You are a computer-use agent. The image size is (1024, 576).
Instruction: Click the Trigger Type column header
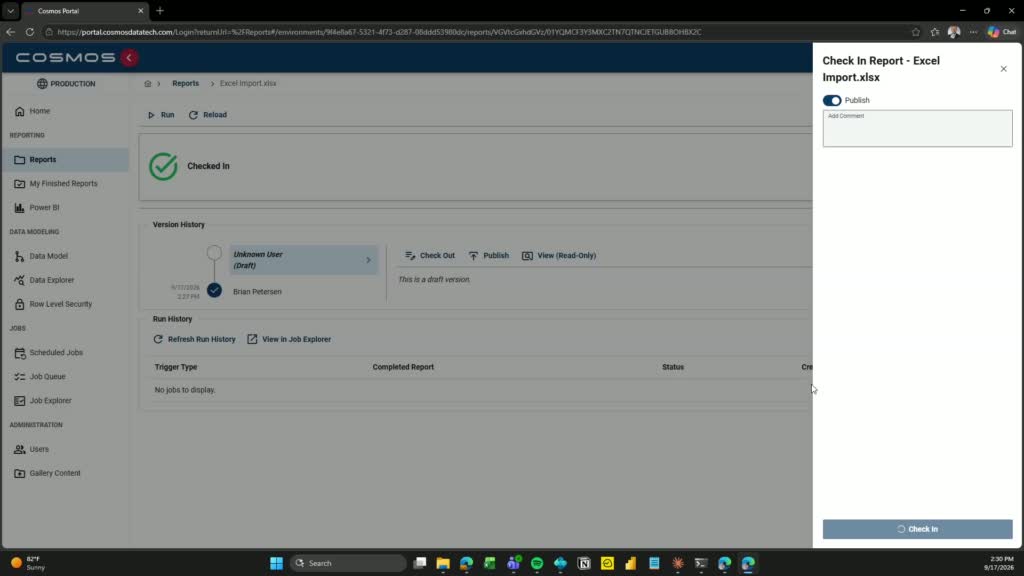pos(176,367)
